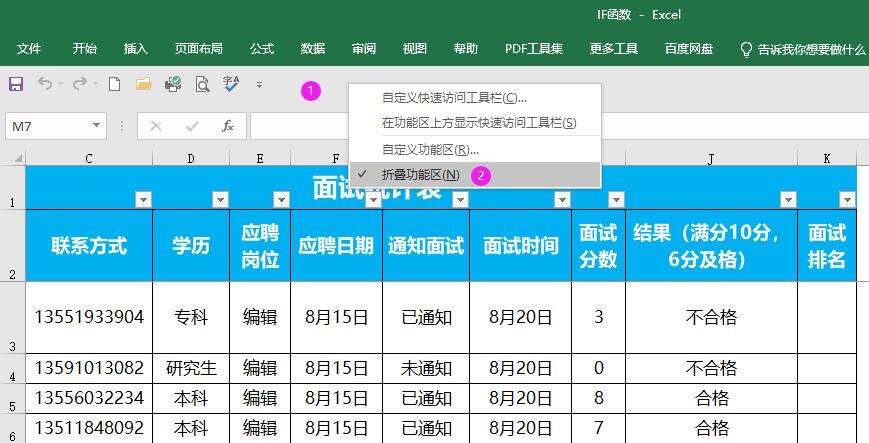The image size is (869, 443).
Task: Open the filter arrow above 通知面试 column
Action: [x=460, y=200]
